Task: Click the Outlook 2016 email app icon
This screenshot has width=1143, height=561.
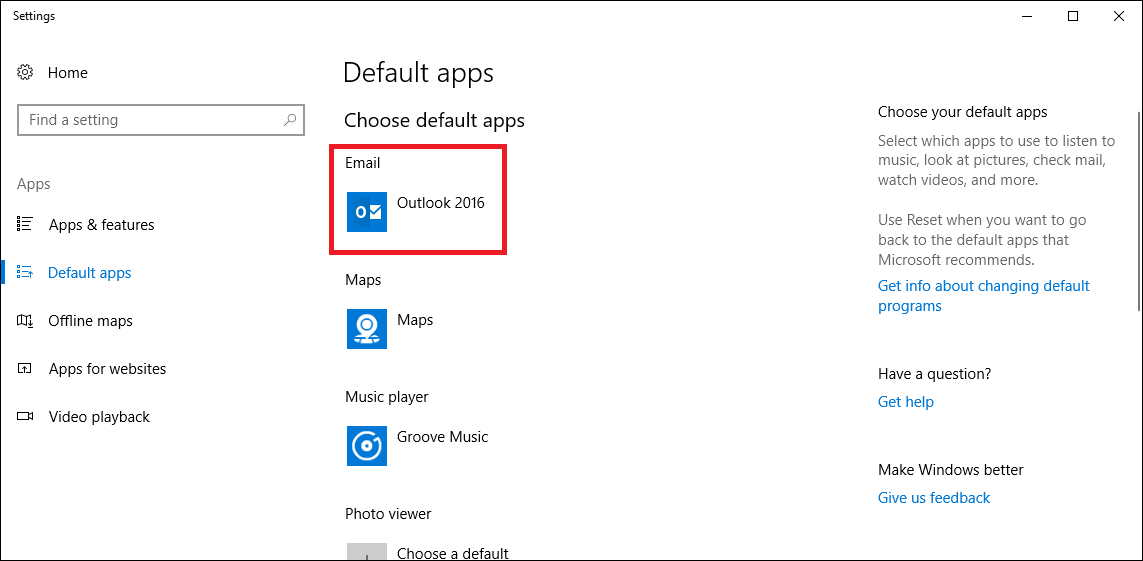Action: point(367,212)
